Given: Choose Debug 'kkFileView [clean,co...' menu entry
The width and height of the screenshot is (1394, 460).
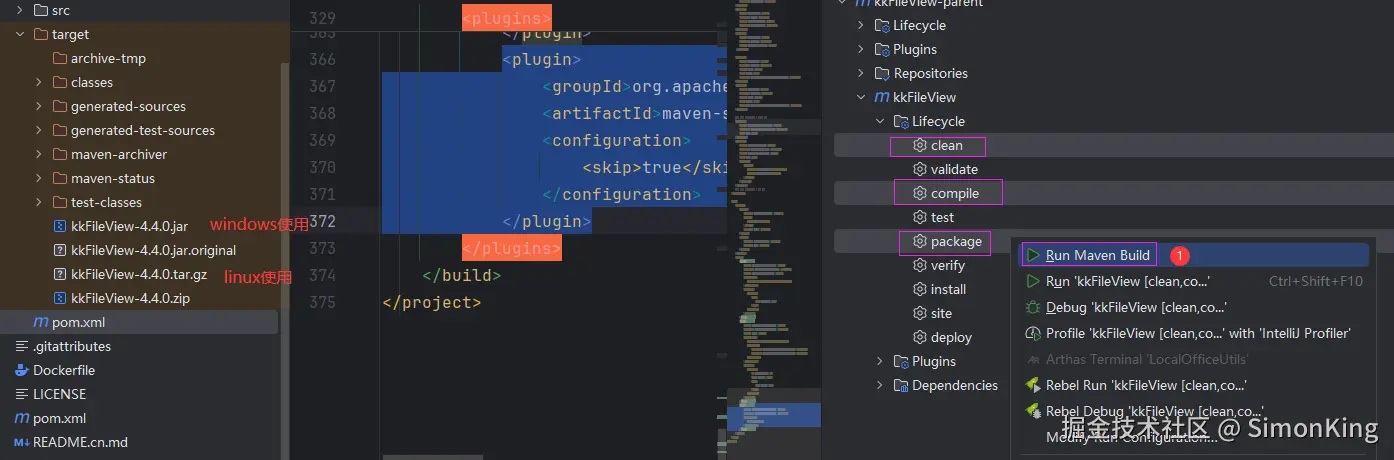Looking at the screenshot, I should point(1193,307).
